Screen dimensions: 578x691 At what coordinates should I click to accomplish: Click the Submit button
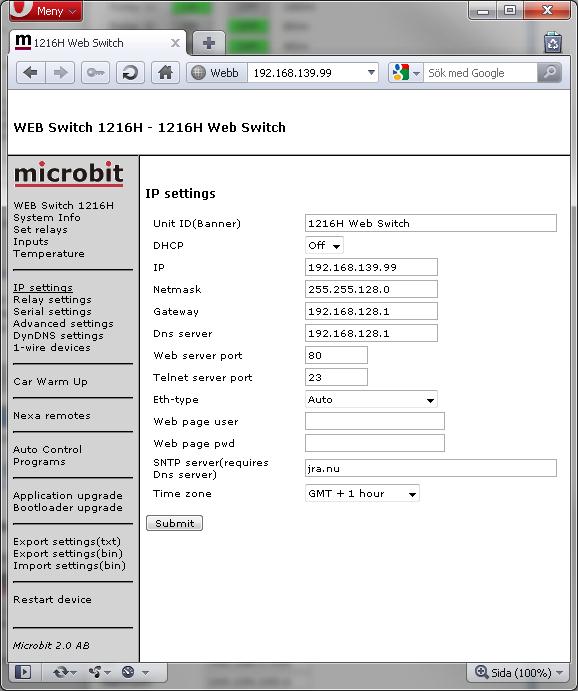click(x=174, y=523)
